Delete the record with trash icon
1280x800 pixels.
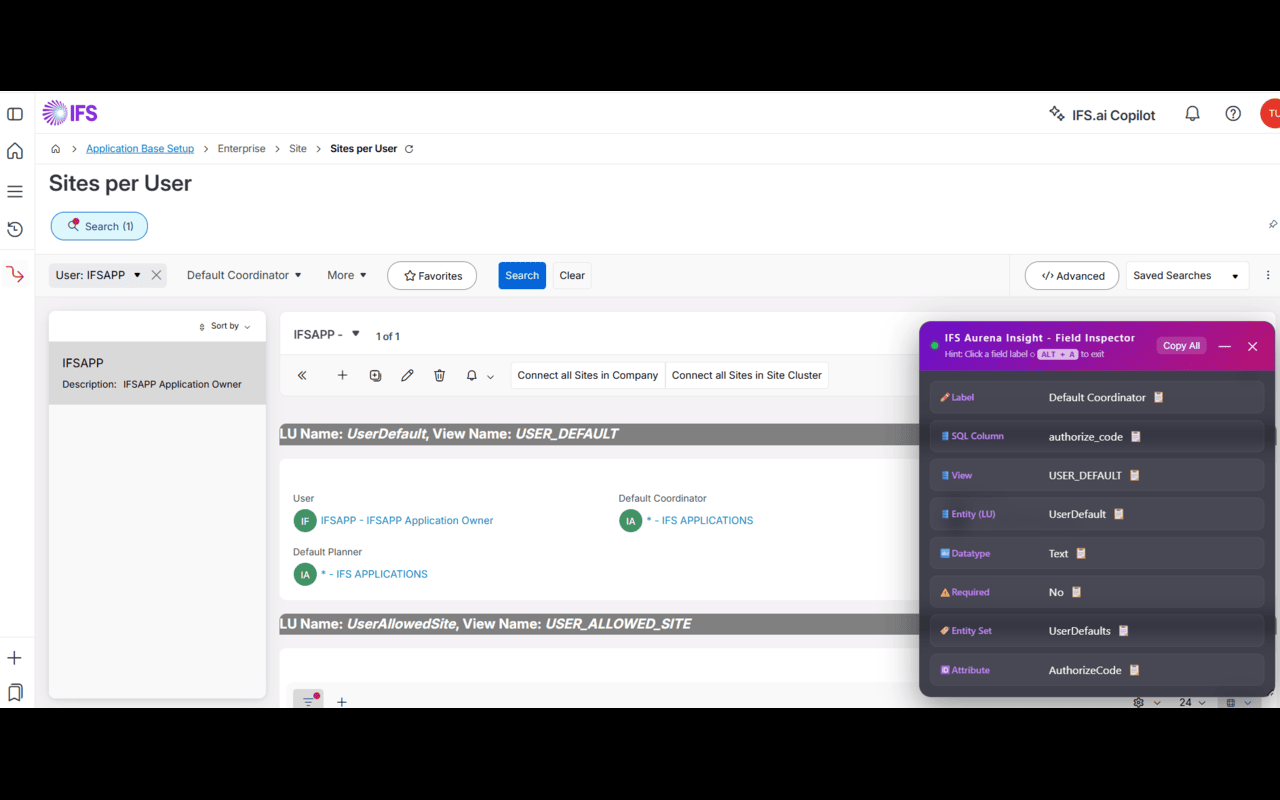tap(439, 376)
